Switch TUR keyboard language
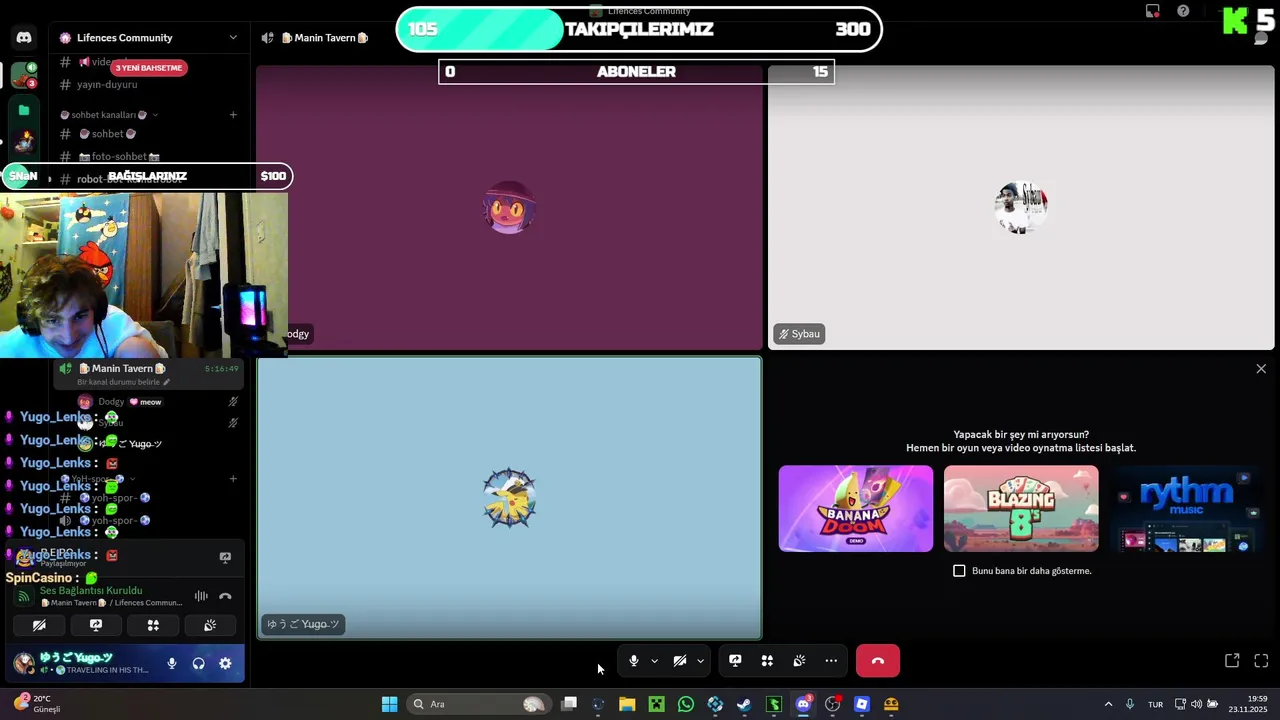 [1156, 704]
